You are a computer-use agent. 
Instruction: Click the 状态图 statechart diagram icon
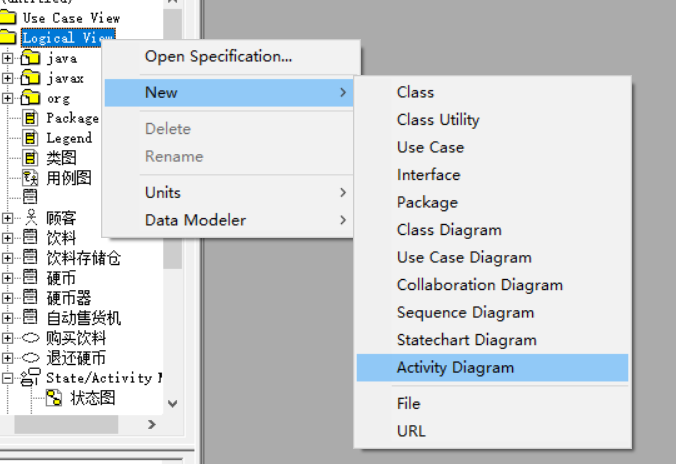click(x=54, y=398)
